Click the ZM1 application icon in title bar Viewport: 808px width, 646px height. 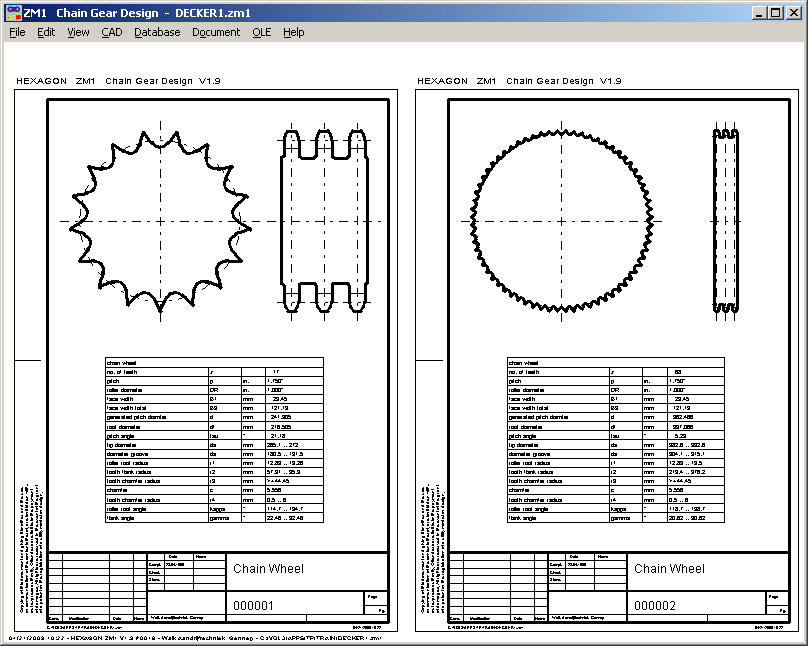(12, 12)
